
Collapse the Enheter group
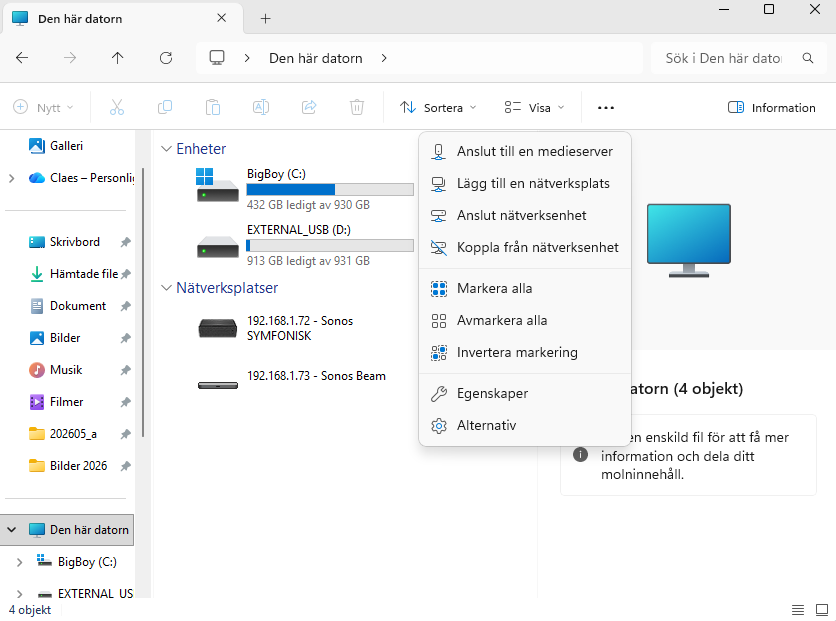(x=166, y=149)
